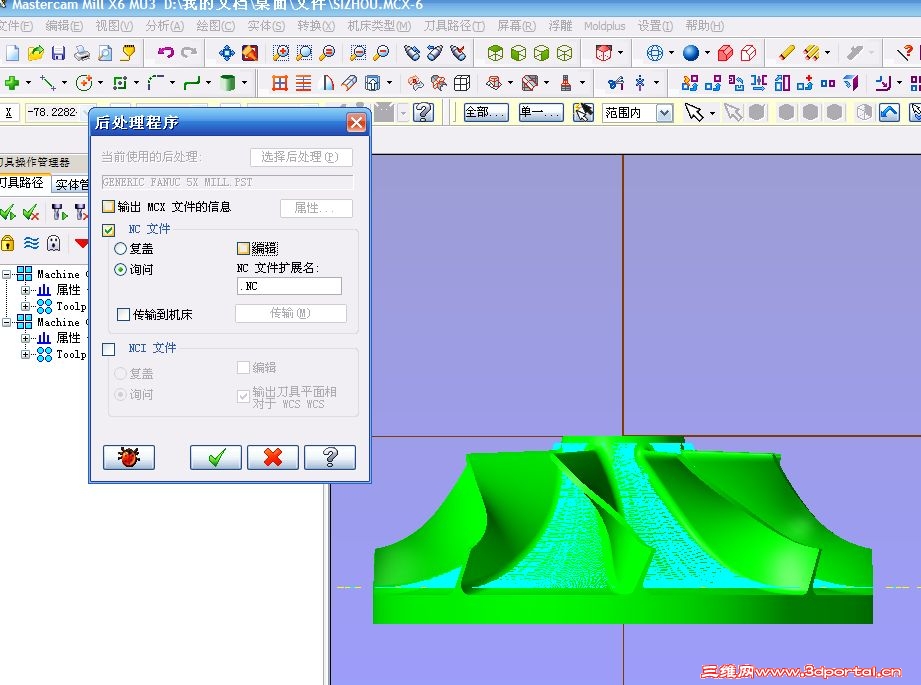Click the create line tool icon

click(48, 83)
